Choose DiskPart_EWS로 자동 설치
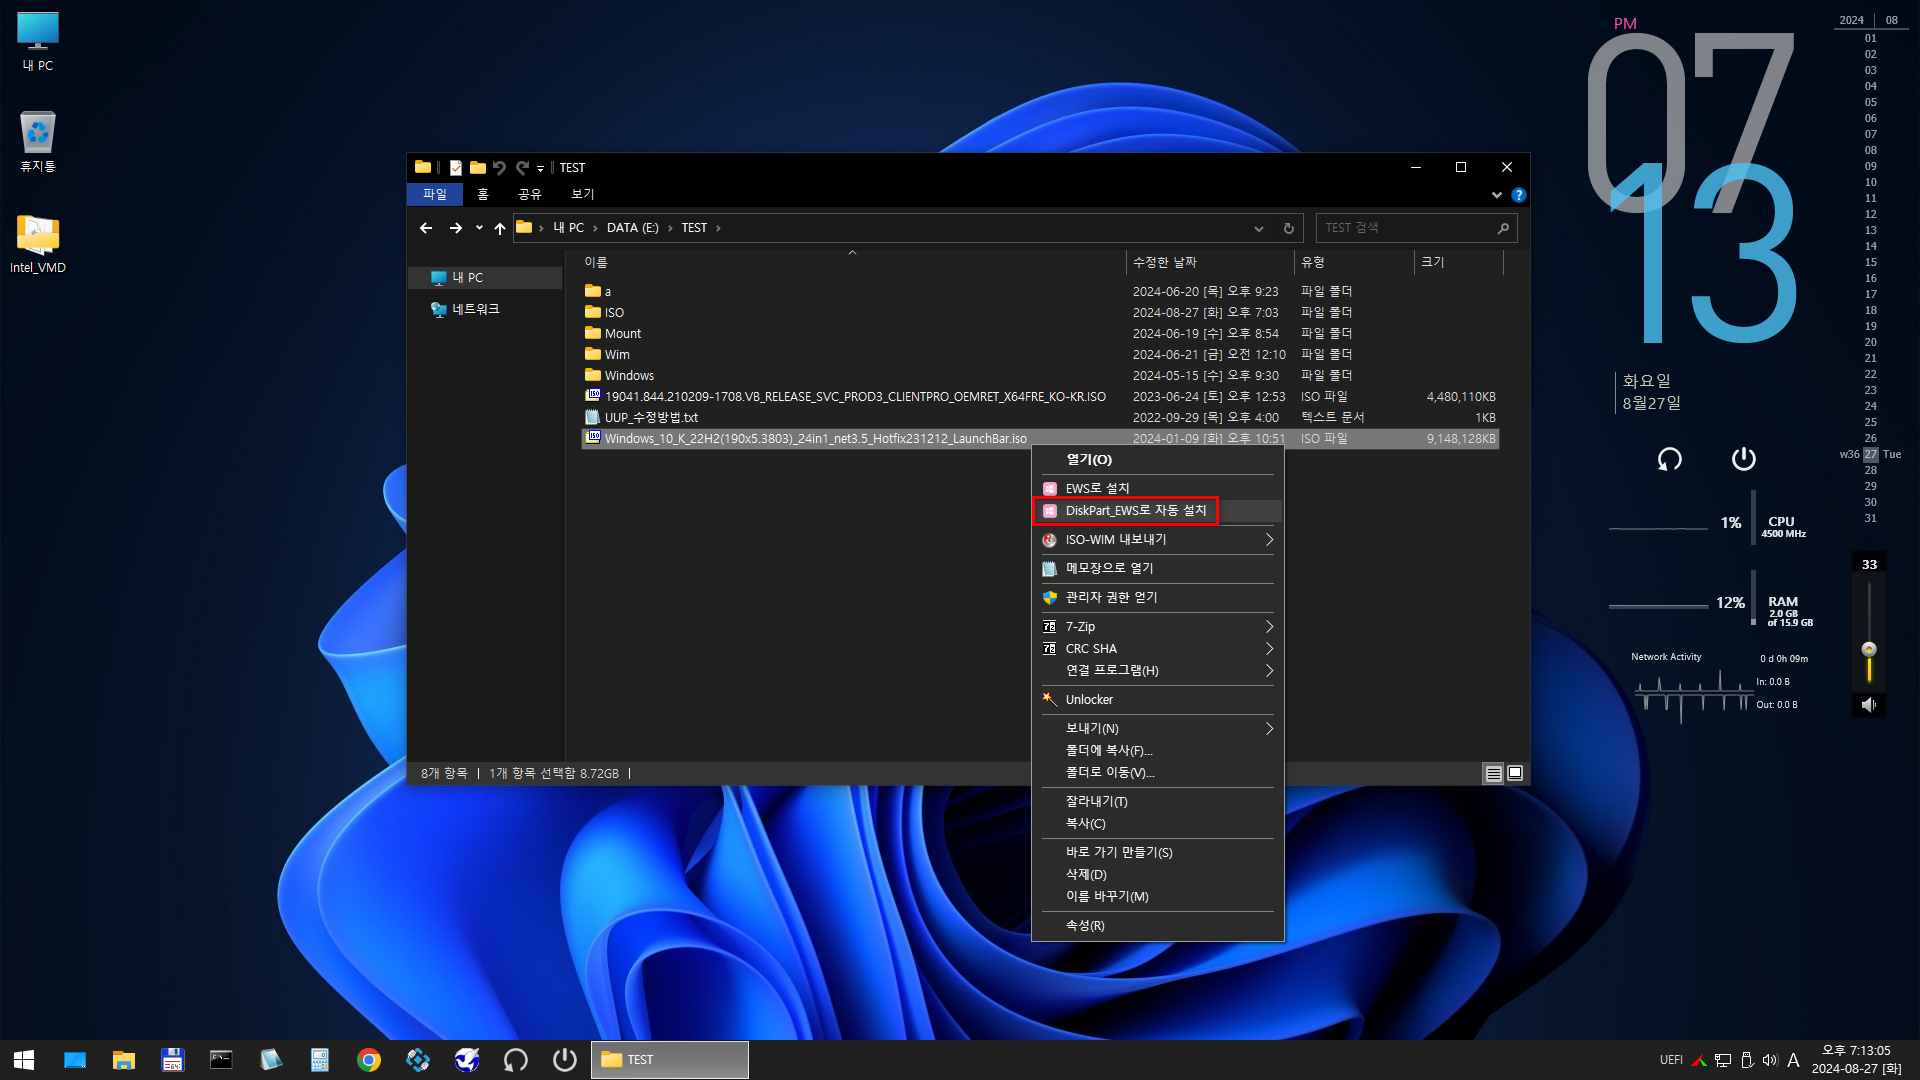 point(1158,510)
